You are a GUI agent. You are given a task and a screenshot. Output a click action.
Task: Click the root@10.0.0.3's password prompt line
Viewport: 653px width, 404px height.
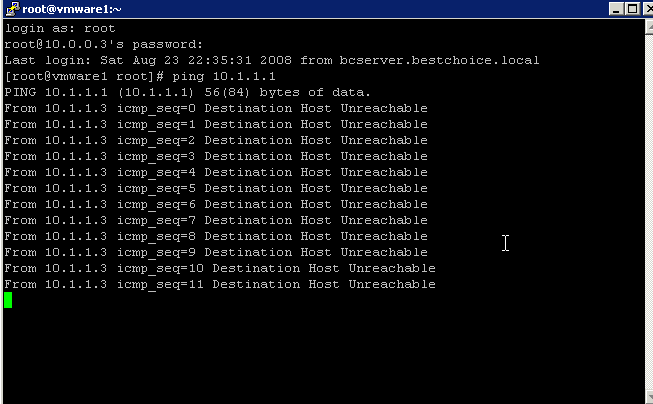[x=104, y=44]
